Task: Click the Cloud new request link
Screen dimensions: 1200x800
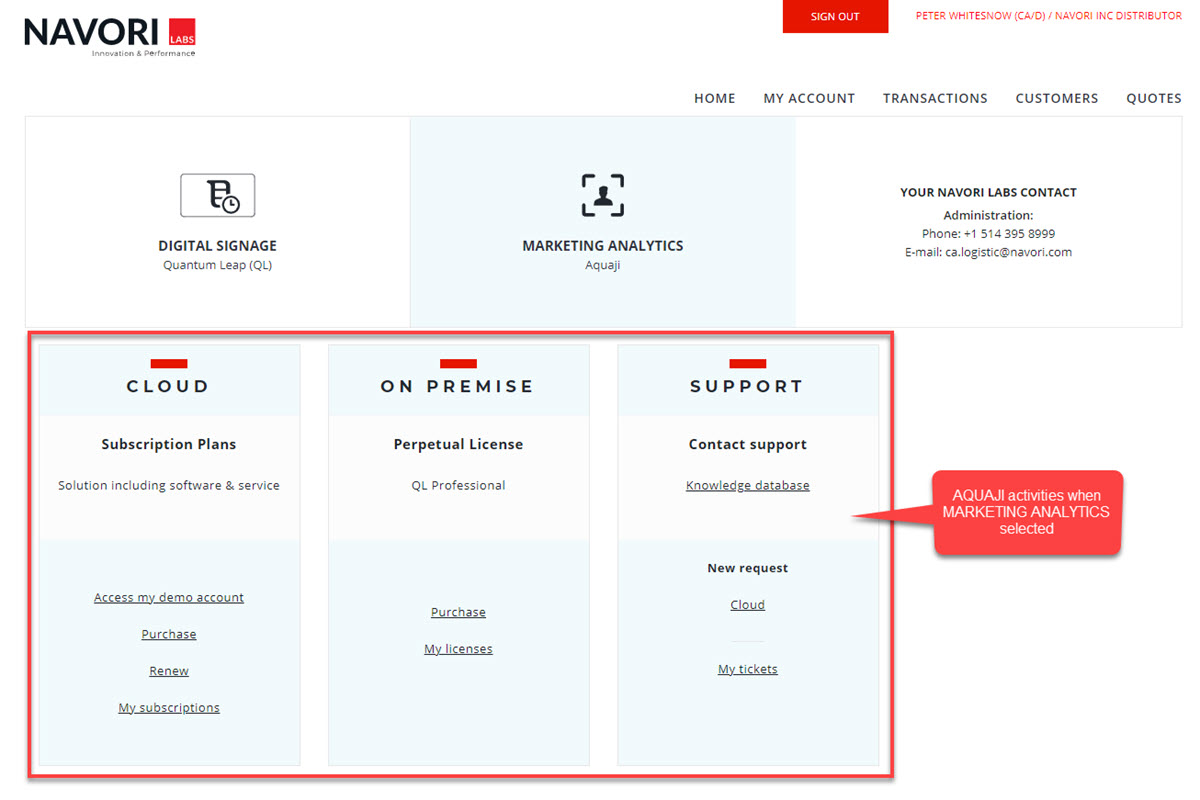Action: 747,605
